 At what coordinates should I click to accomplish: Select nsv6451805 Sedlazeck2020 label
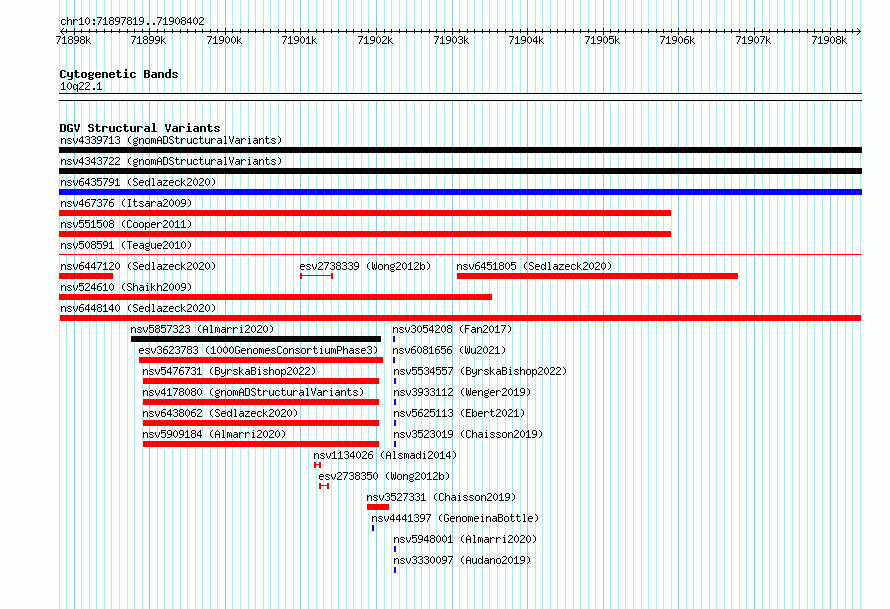[534, 266]
